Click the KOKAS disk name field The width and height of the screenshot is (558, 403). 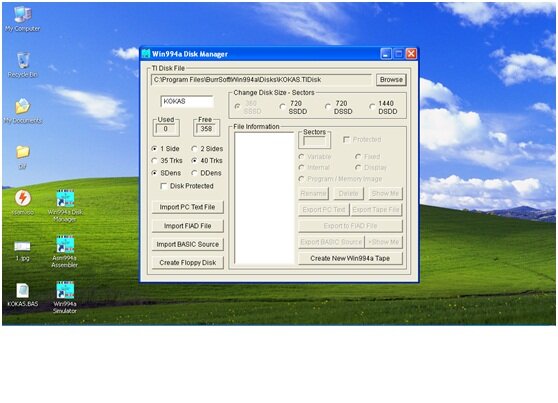pyautogui.click(x=187, y=101)
